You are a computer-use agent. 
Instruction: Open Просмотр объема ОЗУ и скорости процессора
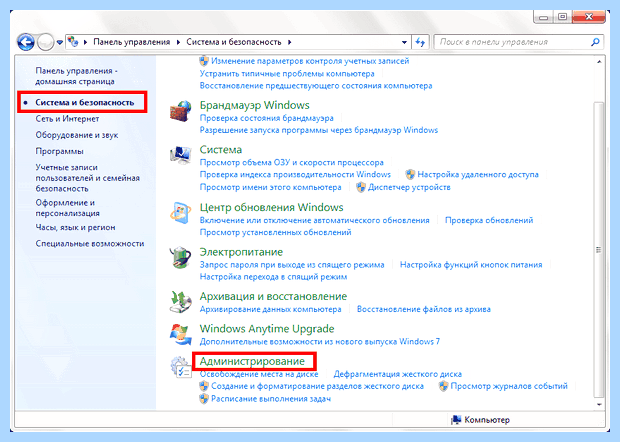tap(291, 162)
